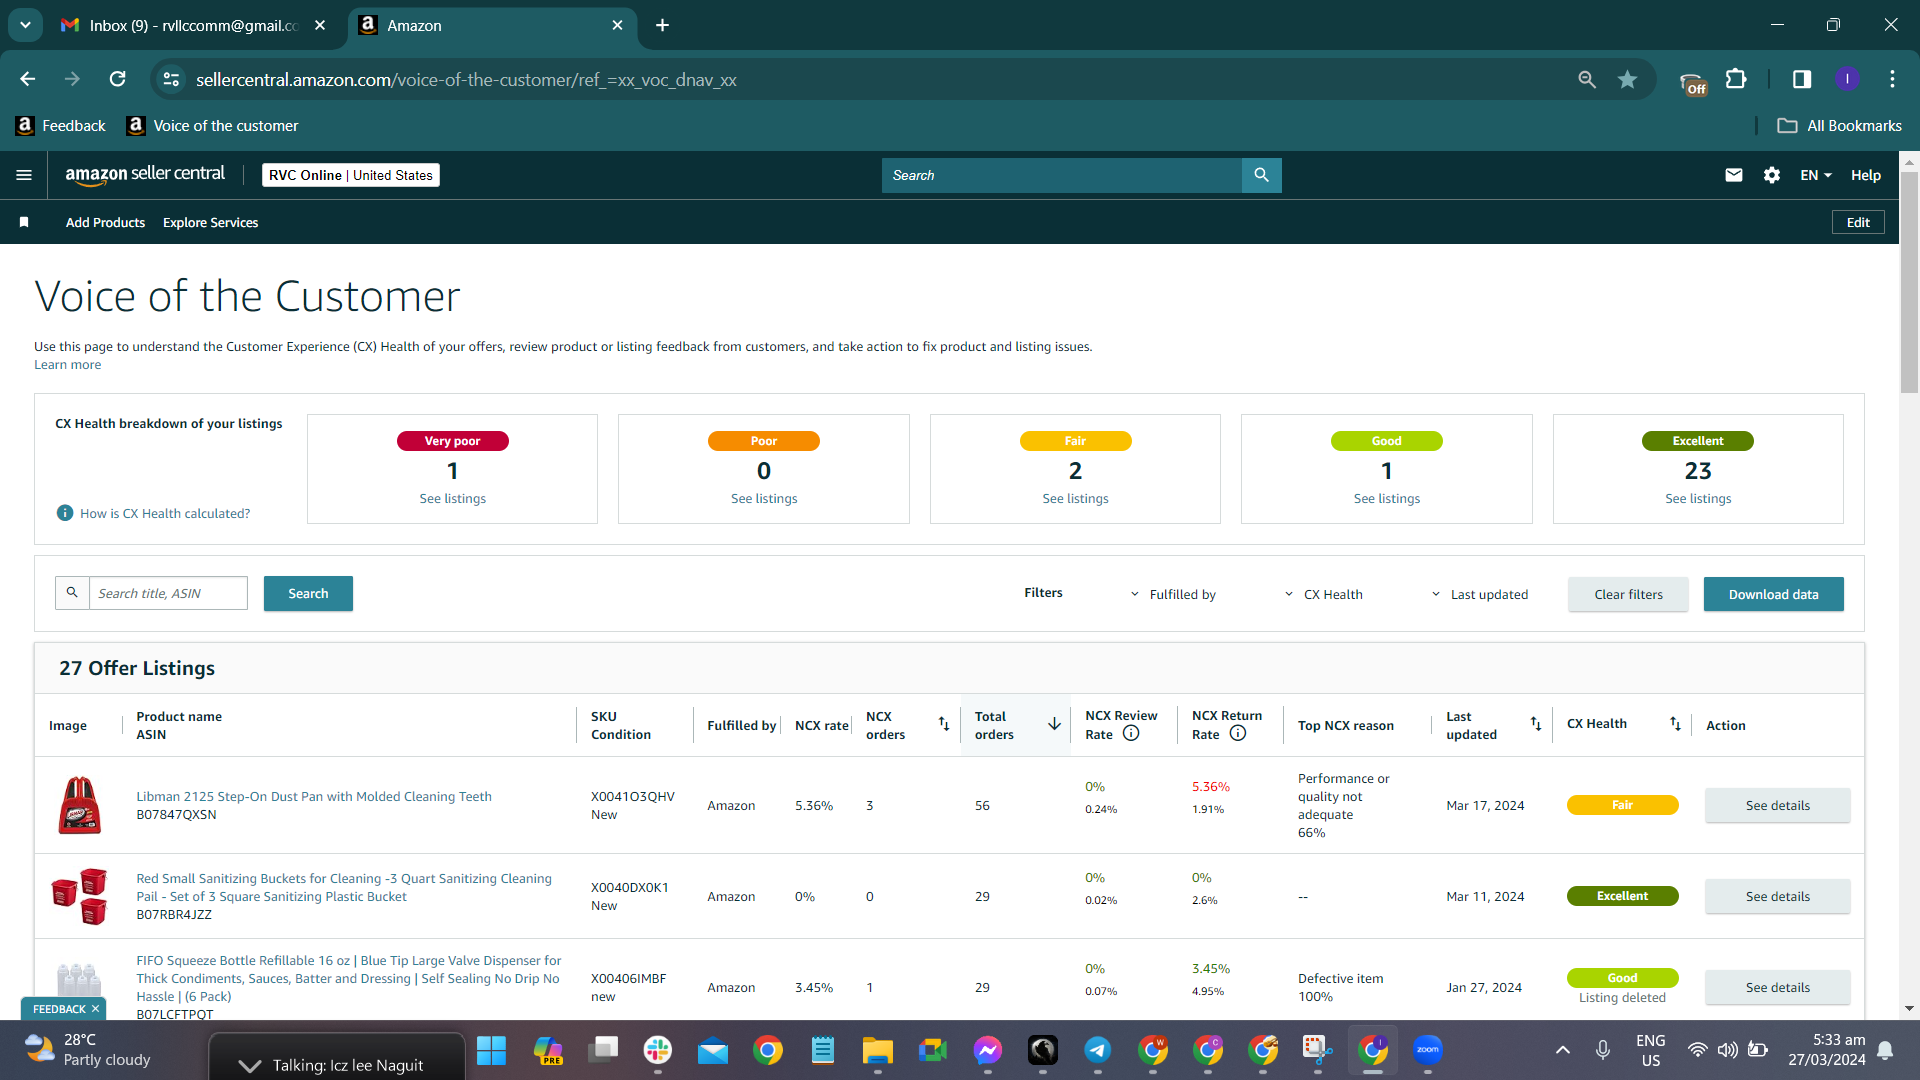This screenshot has width=1920, height=1080.
Task: Close the FEEDBACK tab with its X
Action: (x=95, y=1008)
